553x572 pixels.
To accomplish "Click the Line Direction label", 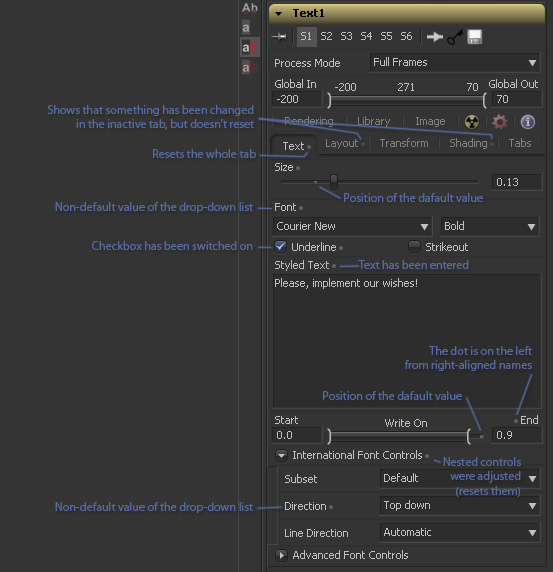I will pyautogui.click(x=316, y=533).
